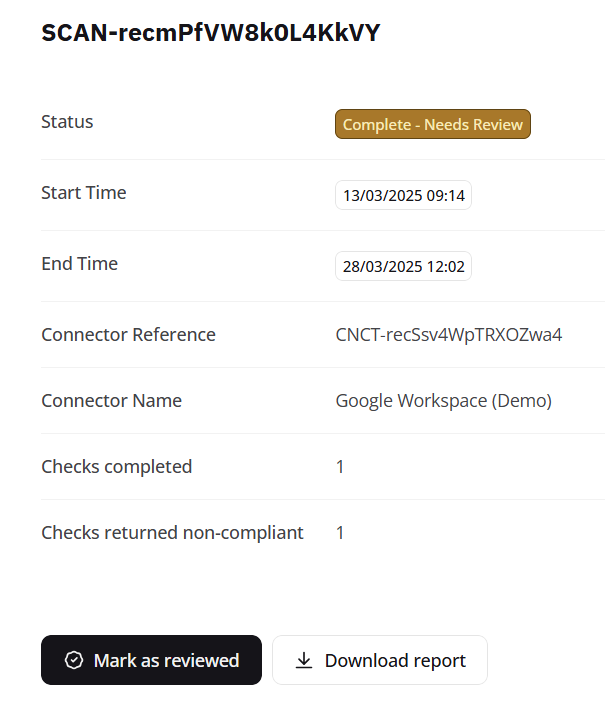
Task: Click the Status field label
Action: [x=67, y=122]
